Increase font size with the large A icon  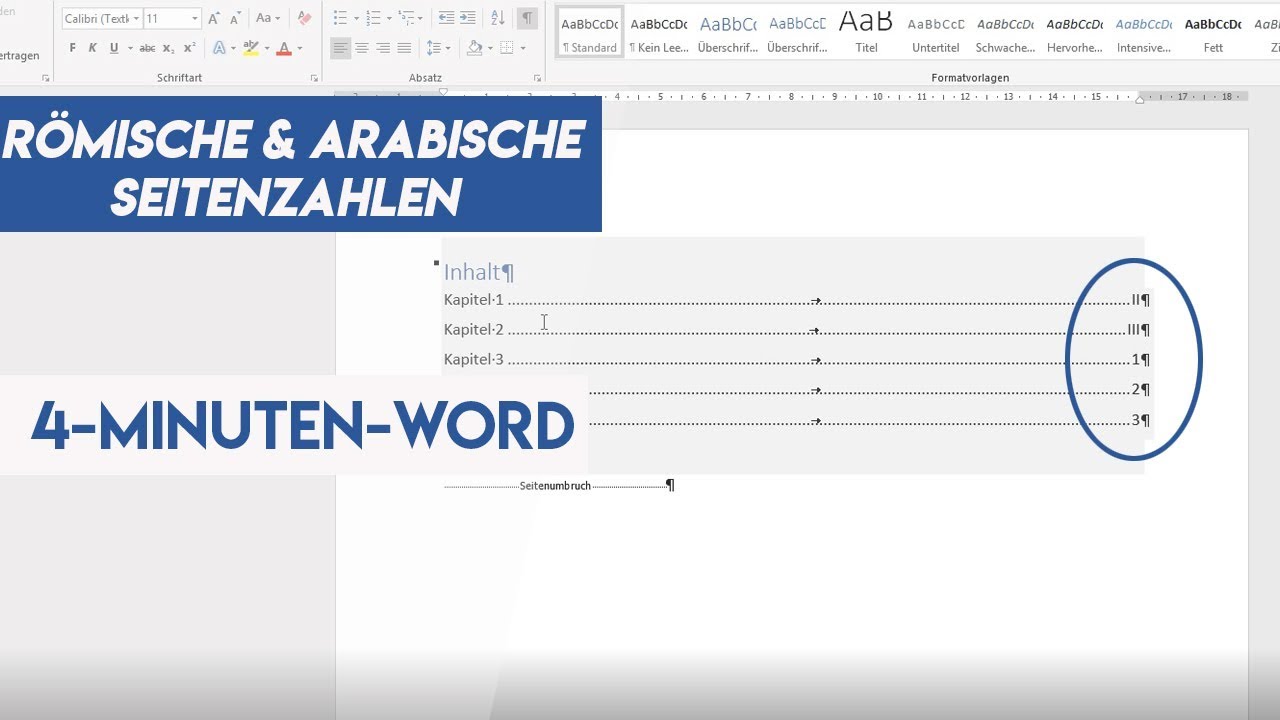tap(214, 18)
